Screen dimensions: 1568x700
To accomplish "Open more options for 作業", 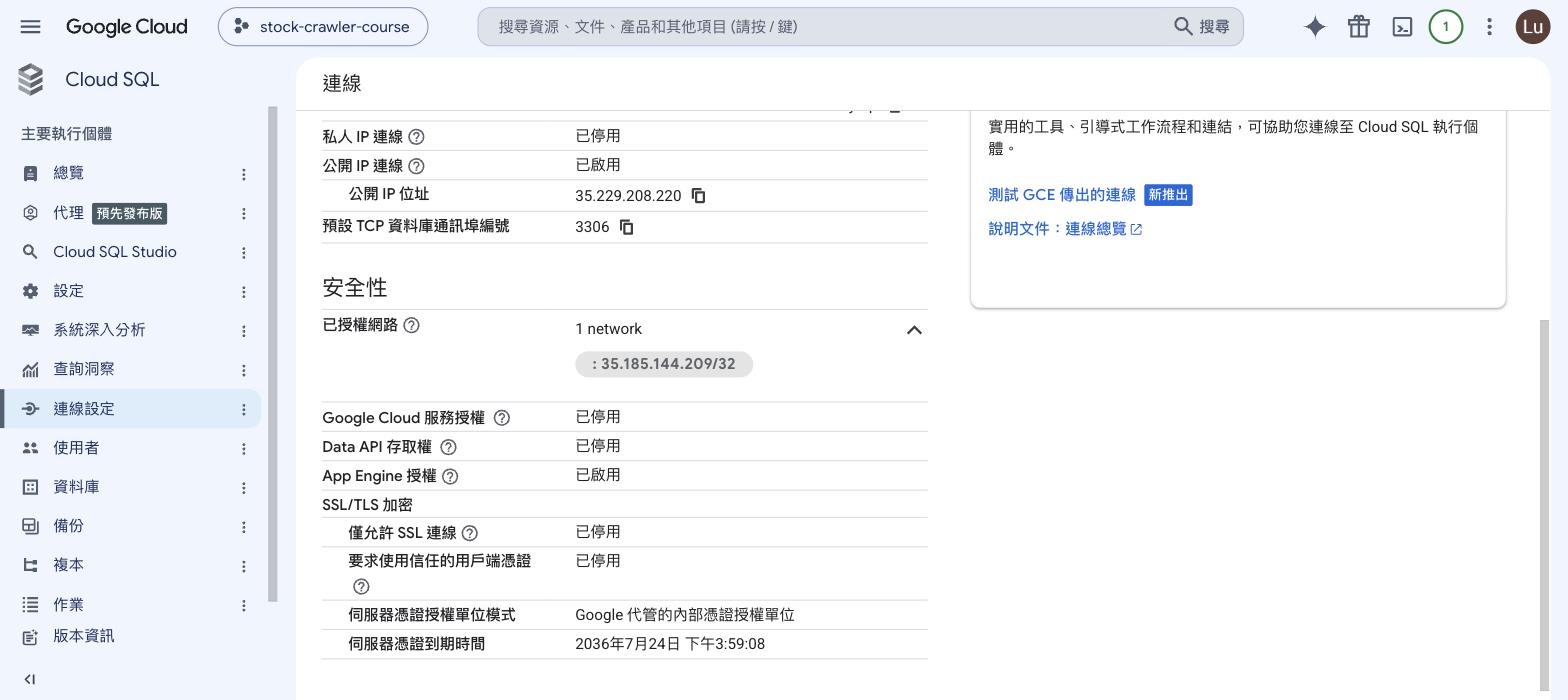I will [x=243, y=605].
